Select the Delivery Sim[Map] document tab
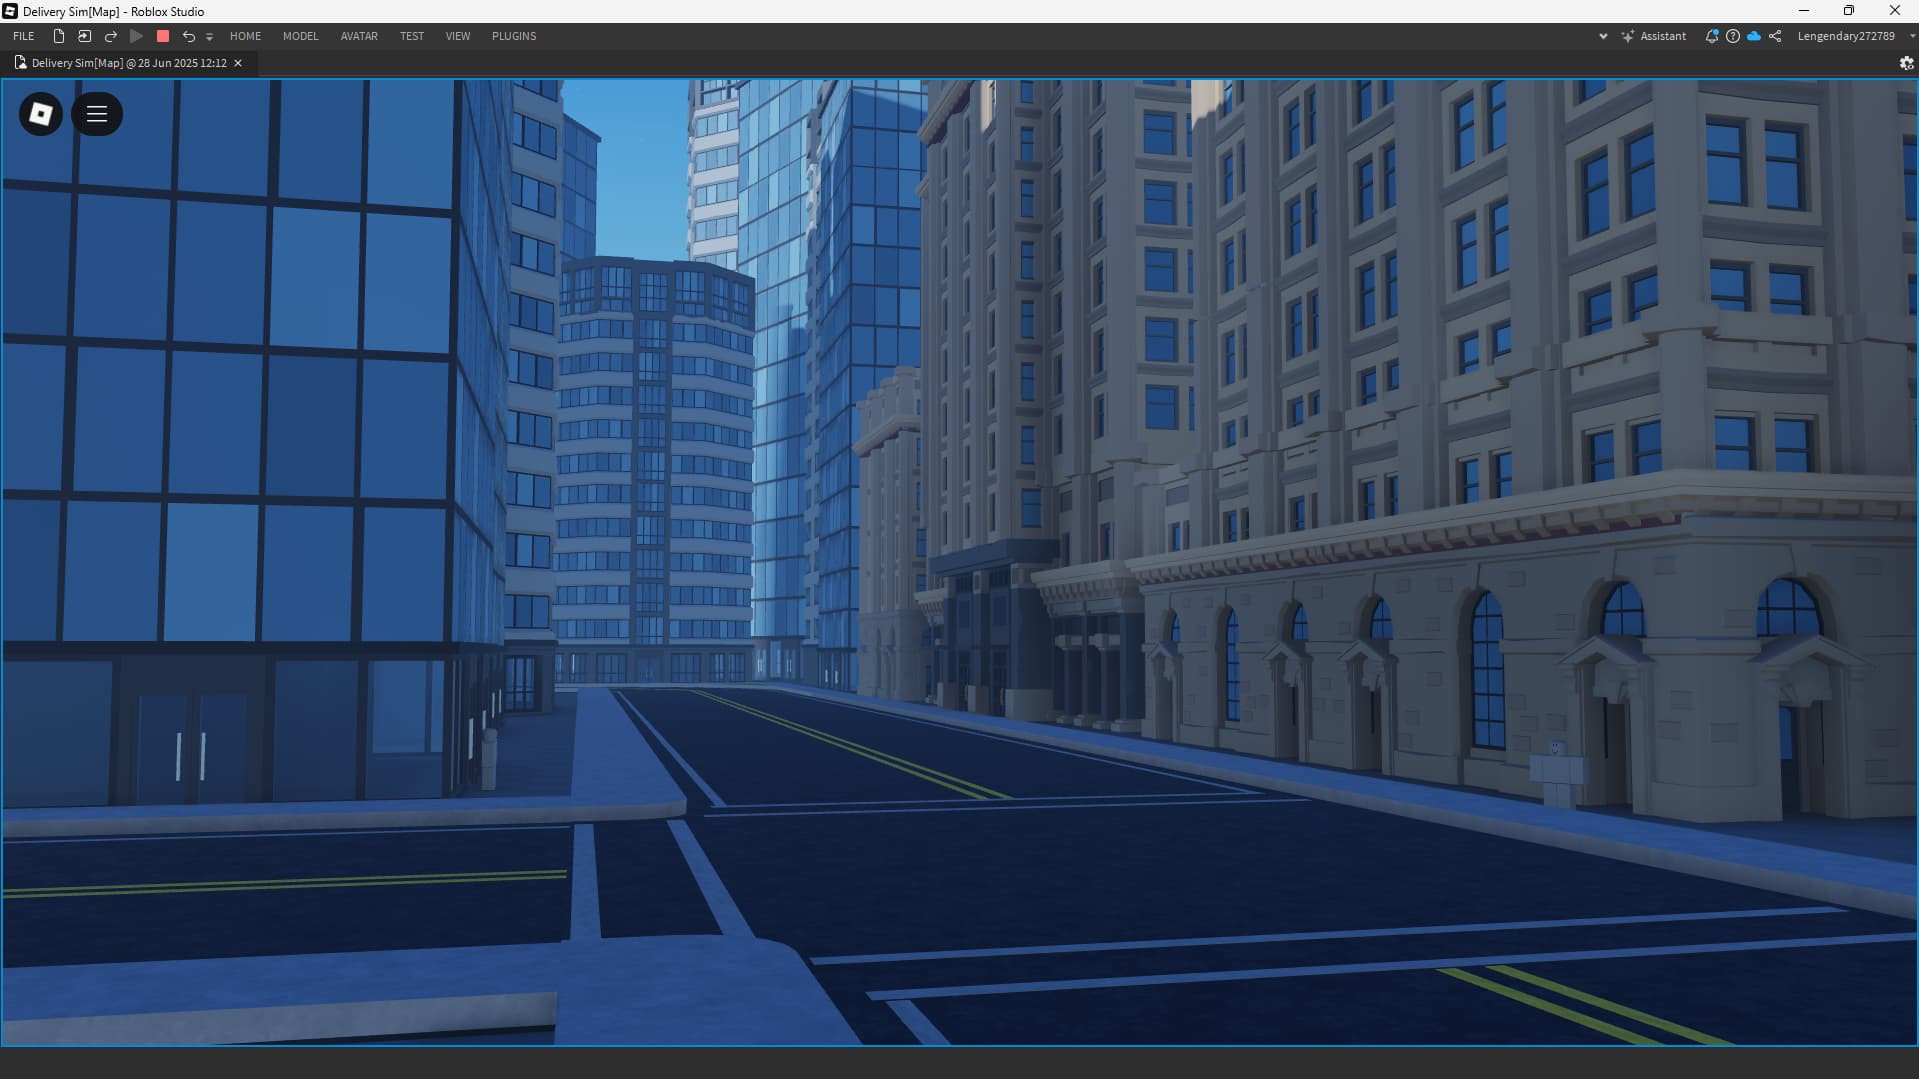This screenshot has height=1079, width=1919. click(129, 63)
